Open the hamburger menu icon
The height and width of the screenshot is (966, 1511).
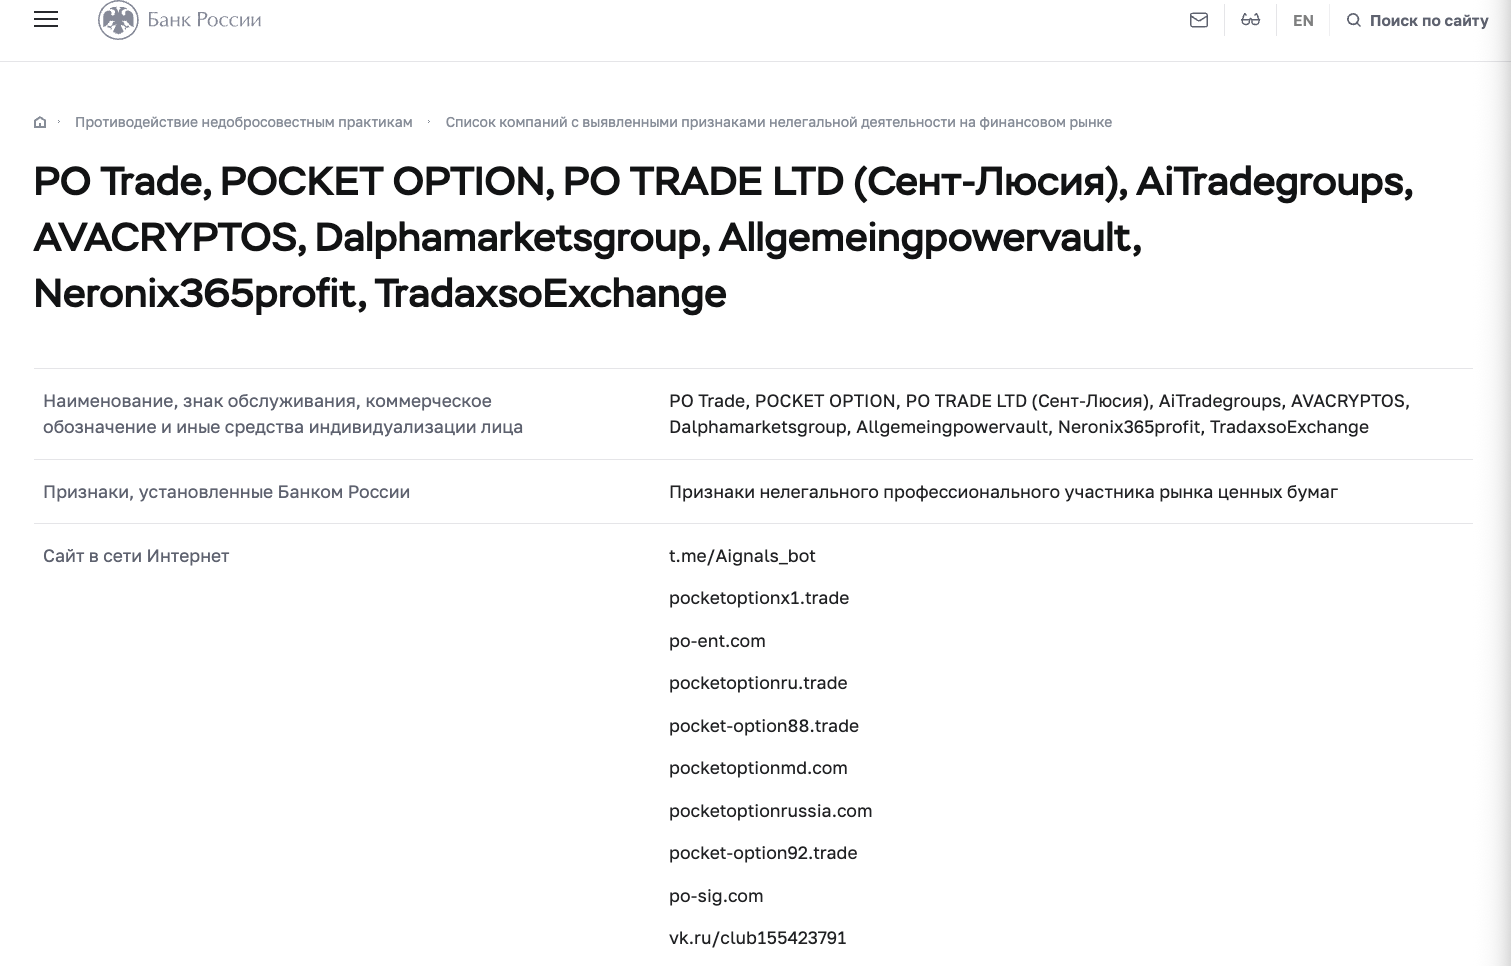tap(46, 20)
